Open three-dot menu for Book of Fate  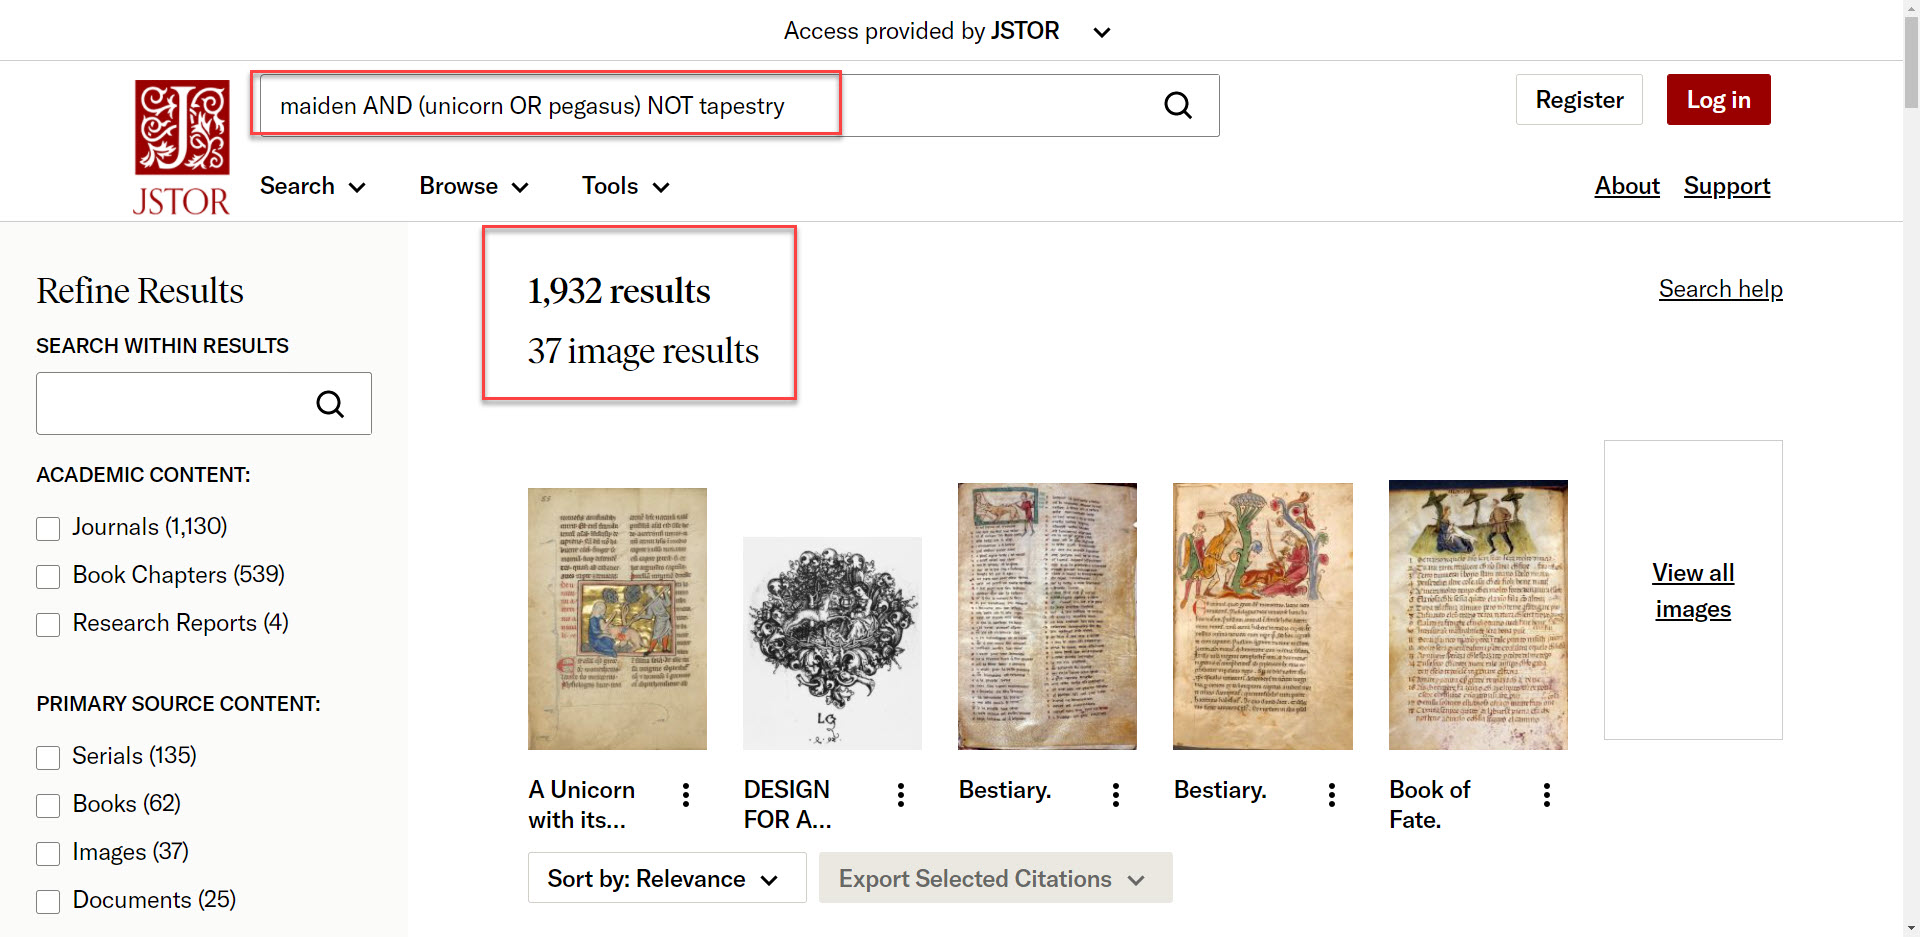pos(1547,795)
